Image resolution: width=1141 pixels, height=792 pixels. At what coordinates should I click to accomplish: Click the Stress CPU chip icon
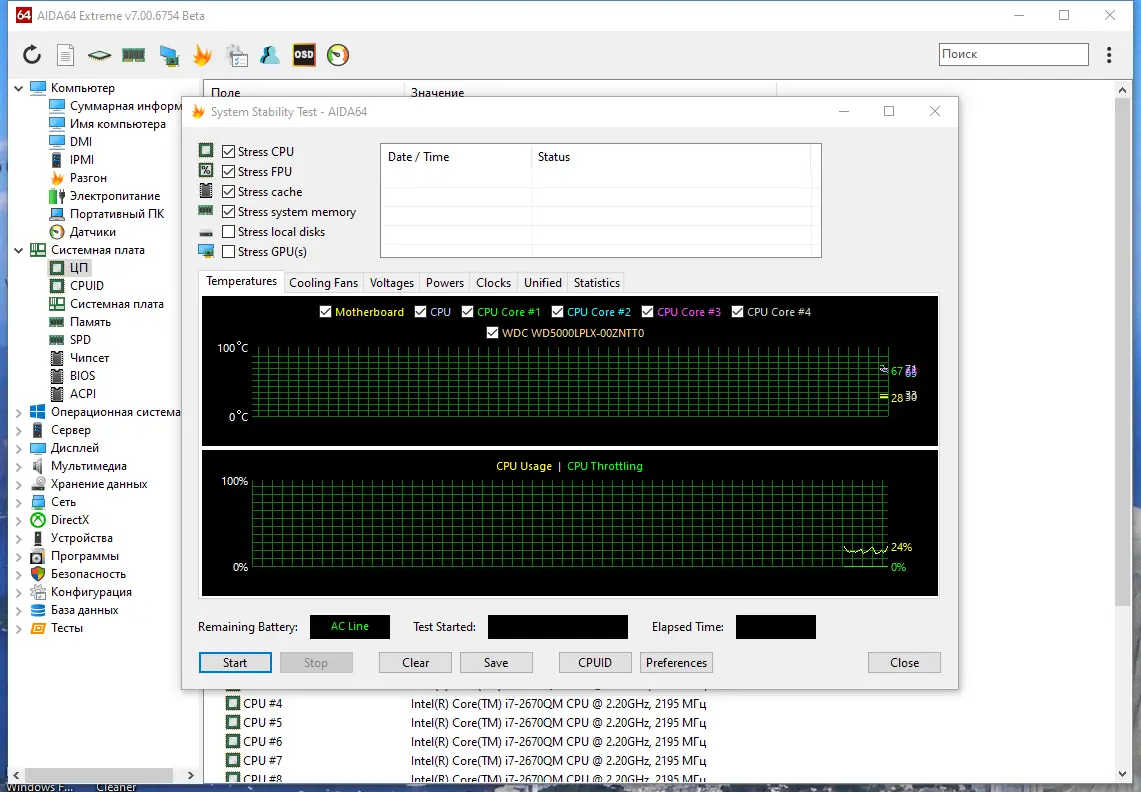click(206, 150)
